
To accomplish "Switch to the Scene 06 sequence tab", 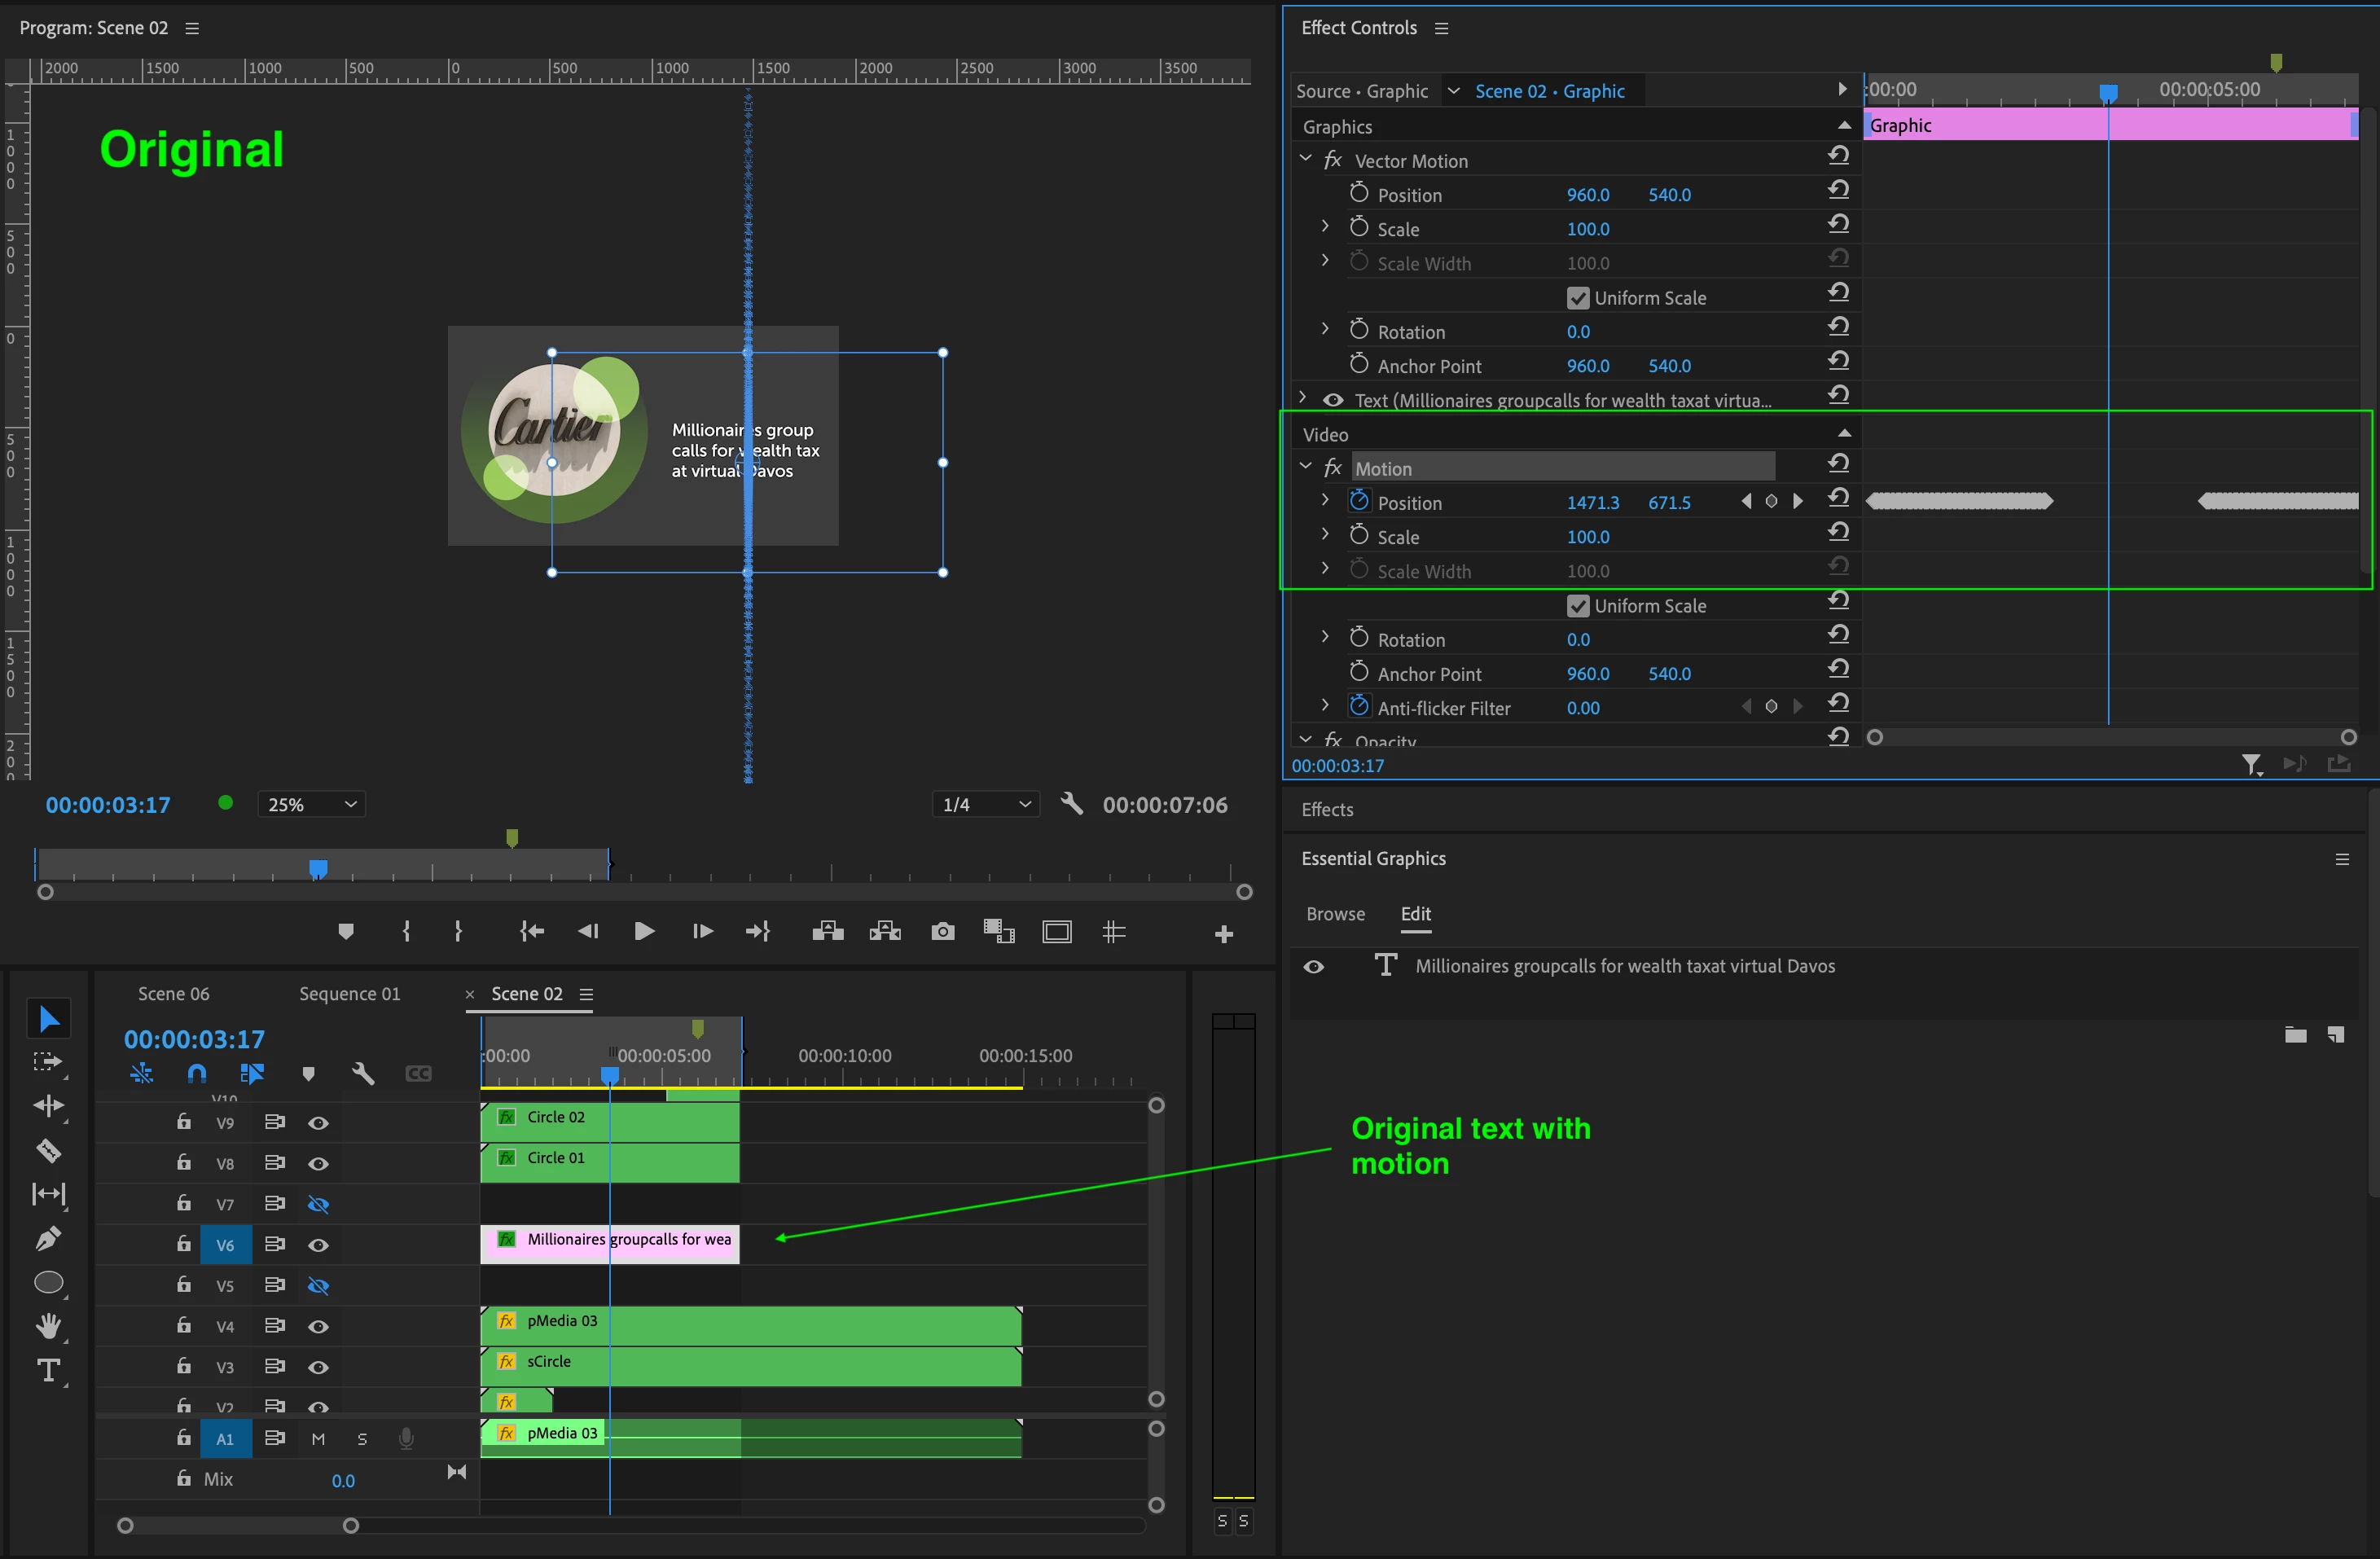I will click(173, 993).
